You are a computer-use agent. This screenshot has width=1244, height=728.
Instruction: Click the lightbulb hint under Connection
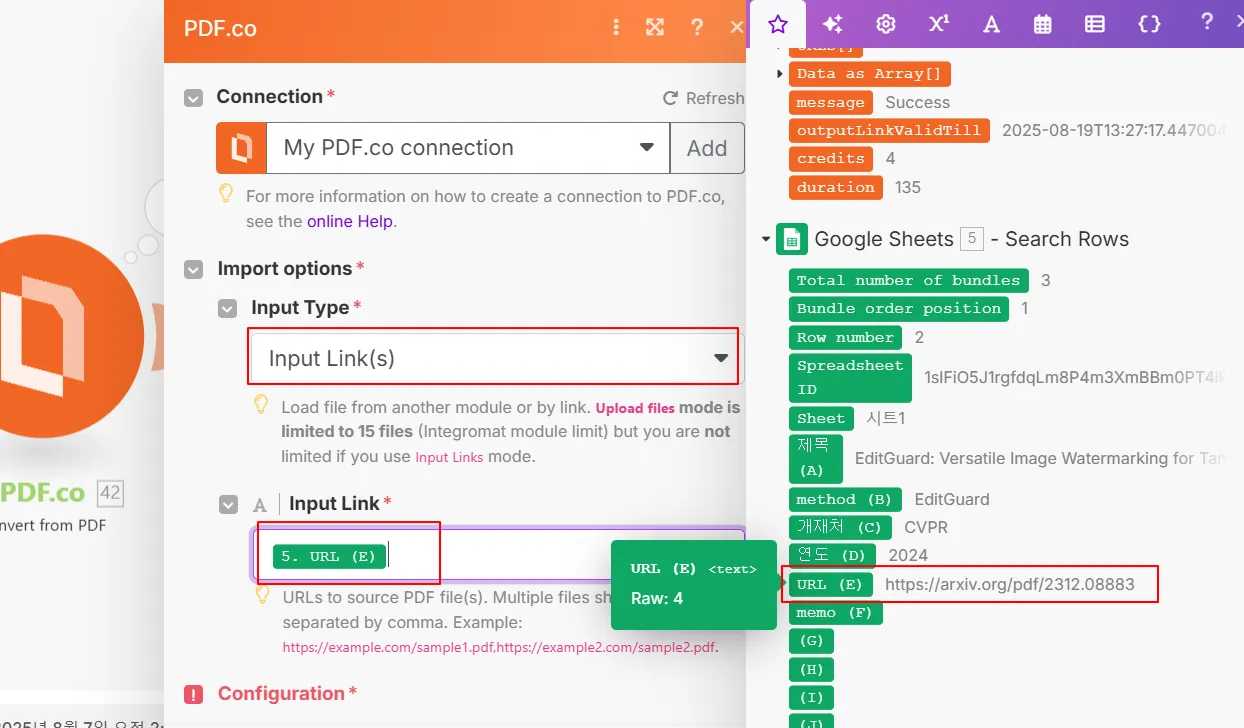227,193
